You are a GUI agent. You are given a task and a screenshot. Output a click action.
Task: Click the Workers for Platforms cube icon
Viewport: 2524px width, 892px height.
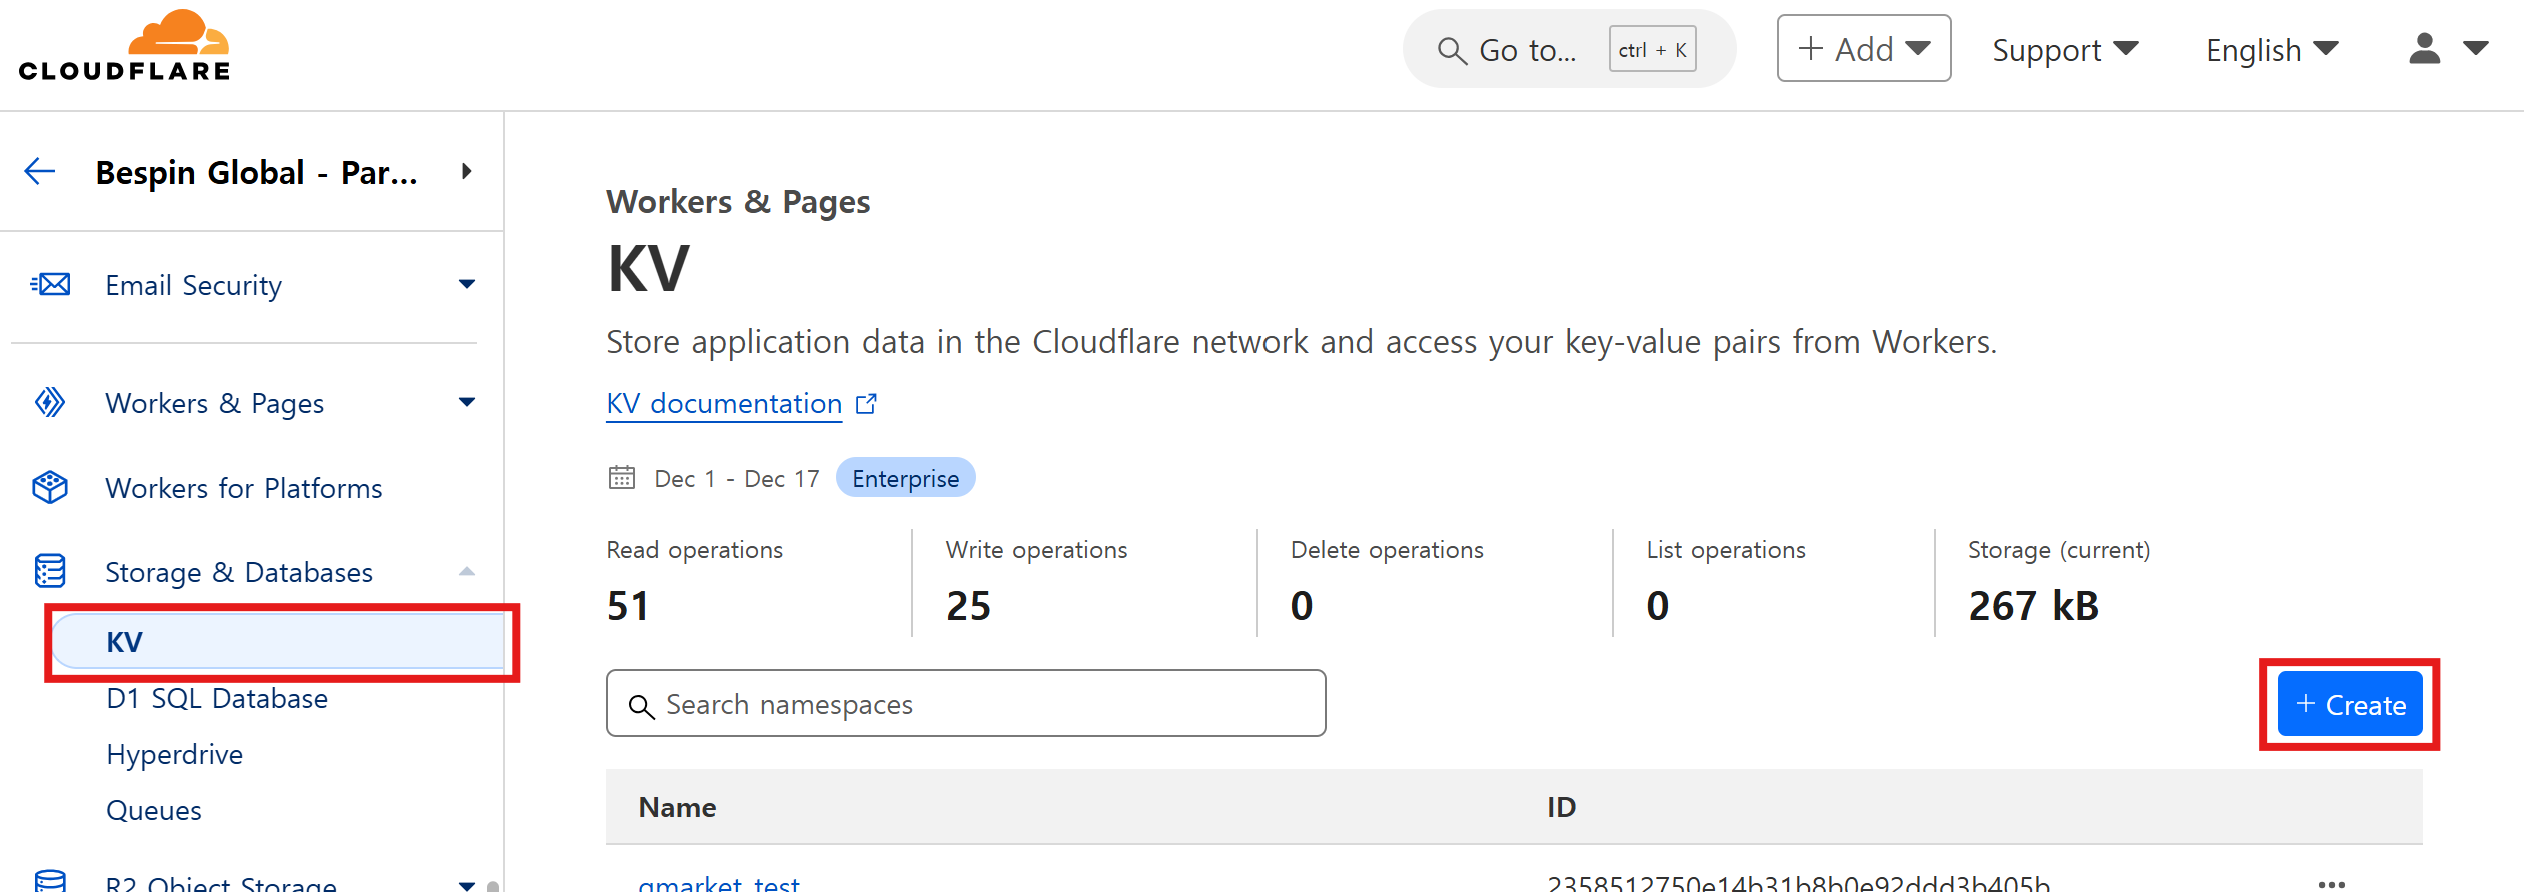point(50,488)
